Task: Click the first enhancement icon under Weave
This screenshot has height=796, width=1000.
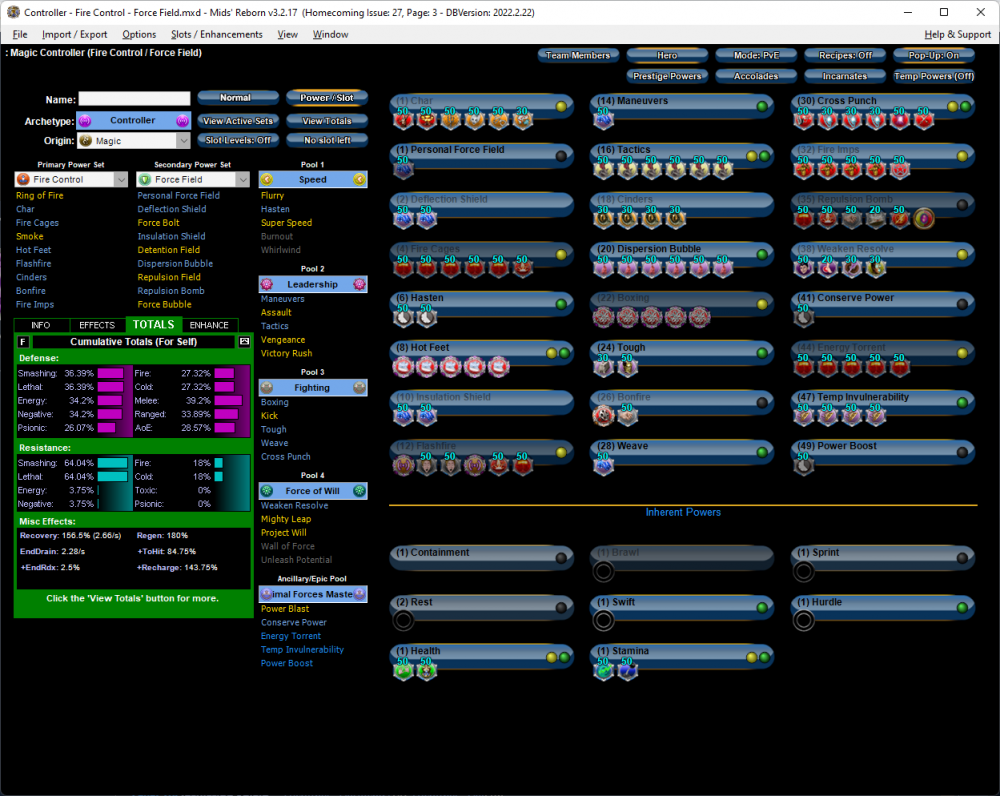Action: pyautogui.click(x=603, y=466)
